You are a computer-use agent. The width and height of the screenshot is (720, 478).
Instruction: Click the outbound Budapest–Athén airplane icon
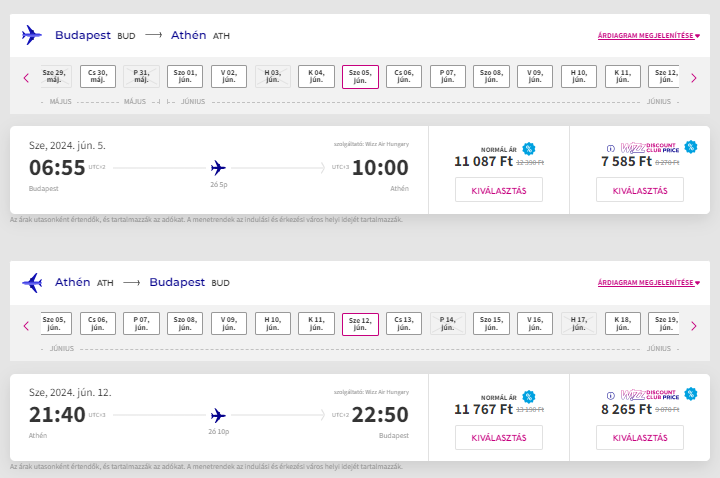point(32,35)
